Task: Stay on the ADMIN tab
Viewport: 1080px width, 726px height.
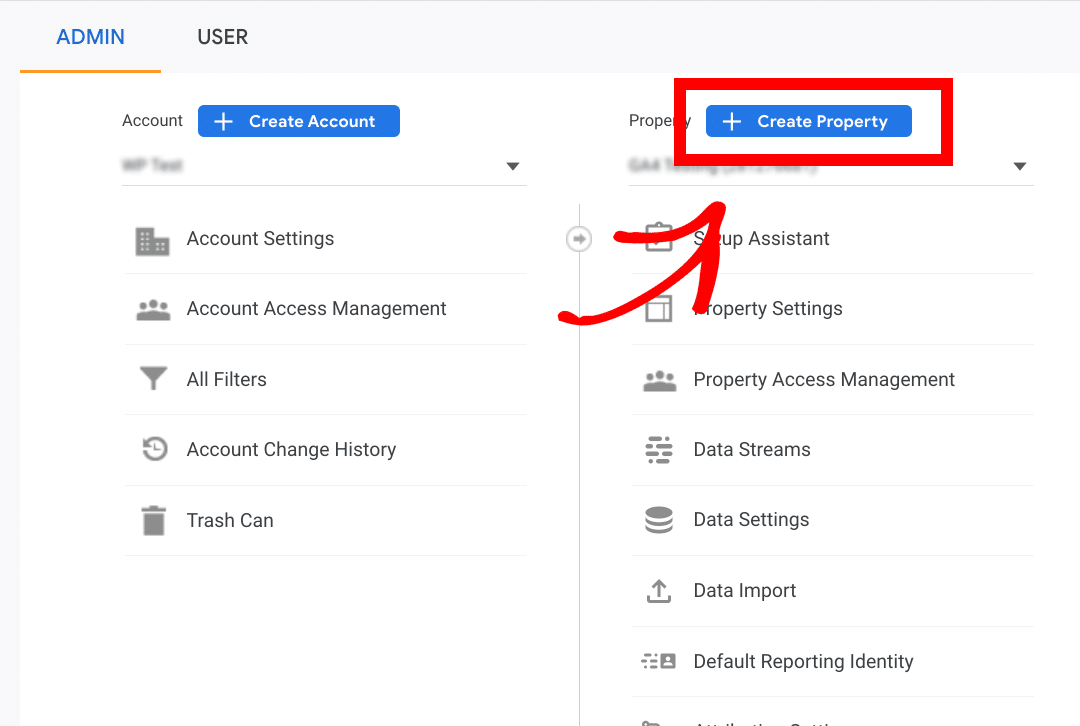Action: click(x=90, y=37)
